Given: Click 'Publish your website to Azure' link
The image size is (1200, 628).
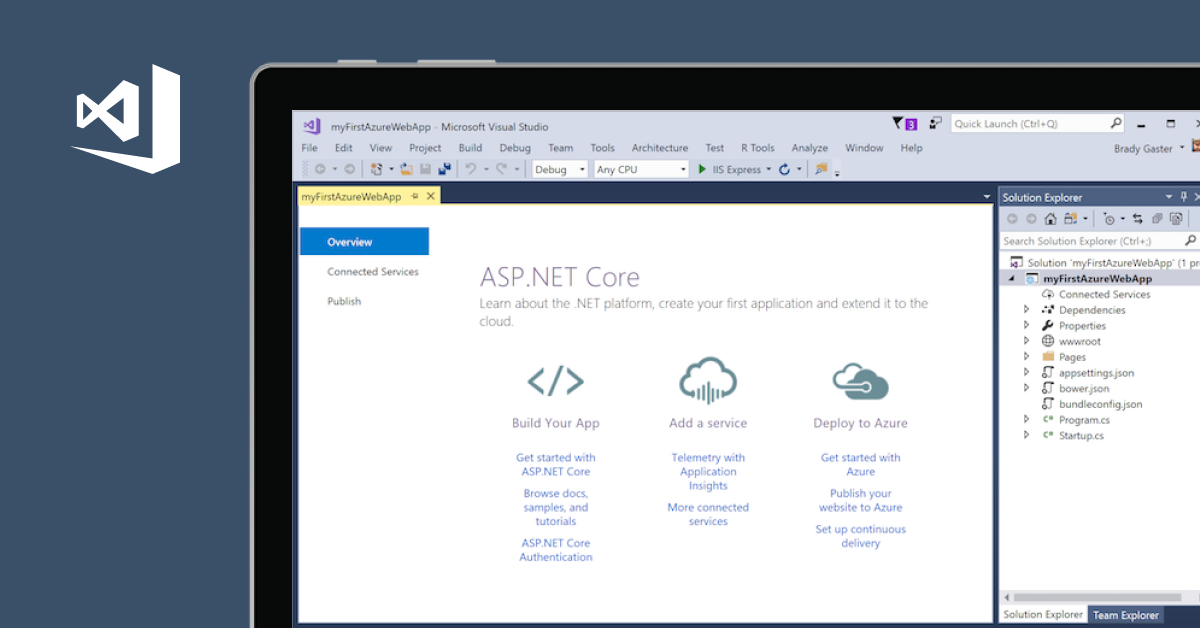Looking at the screenshot, I should tap(860, 500).
